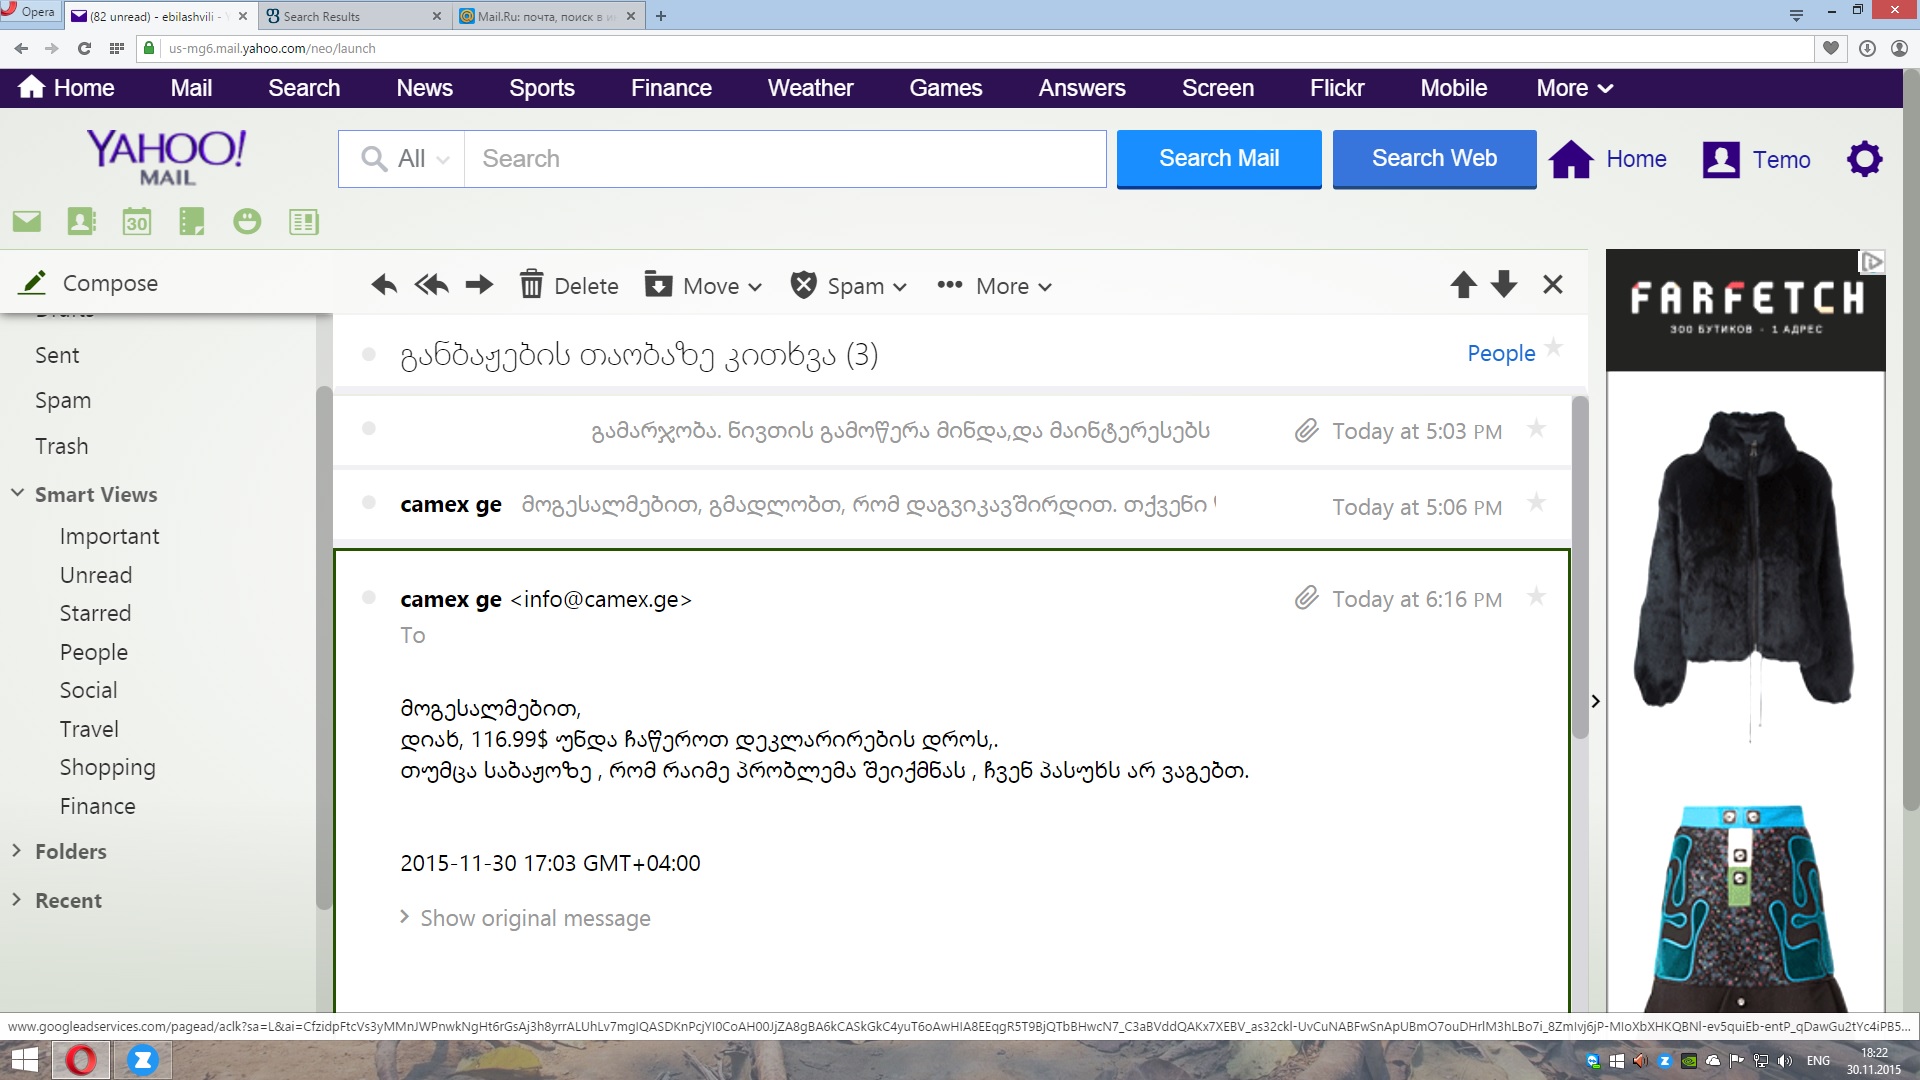Open the All search scope dropdown
This screenshot has height=1080, width=1920.
(x=403, y=159)
